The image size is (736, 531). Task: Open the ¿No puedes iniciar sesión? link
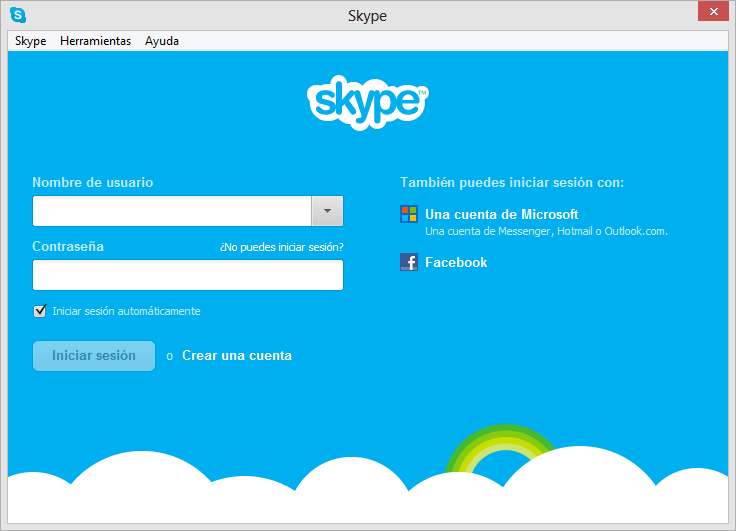tap(281, 247)
